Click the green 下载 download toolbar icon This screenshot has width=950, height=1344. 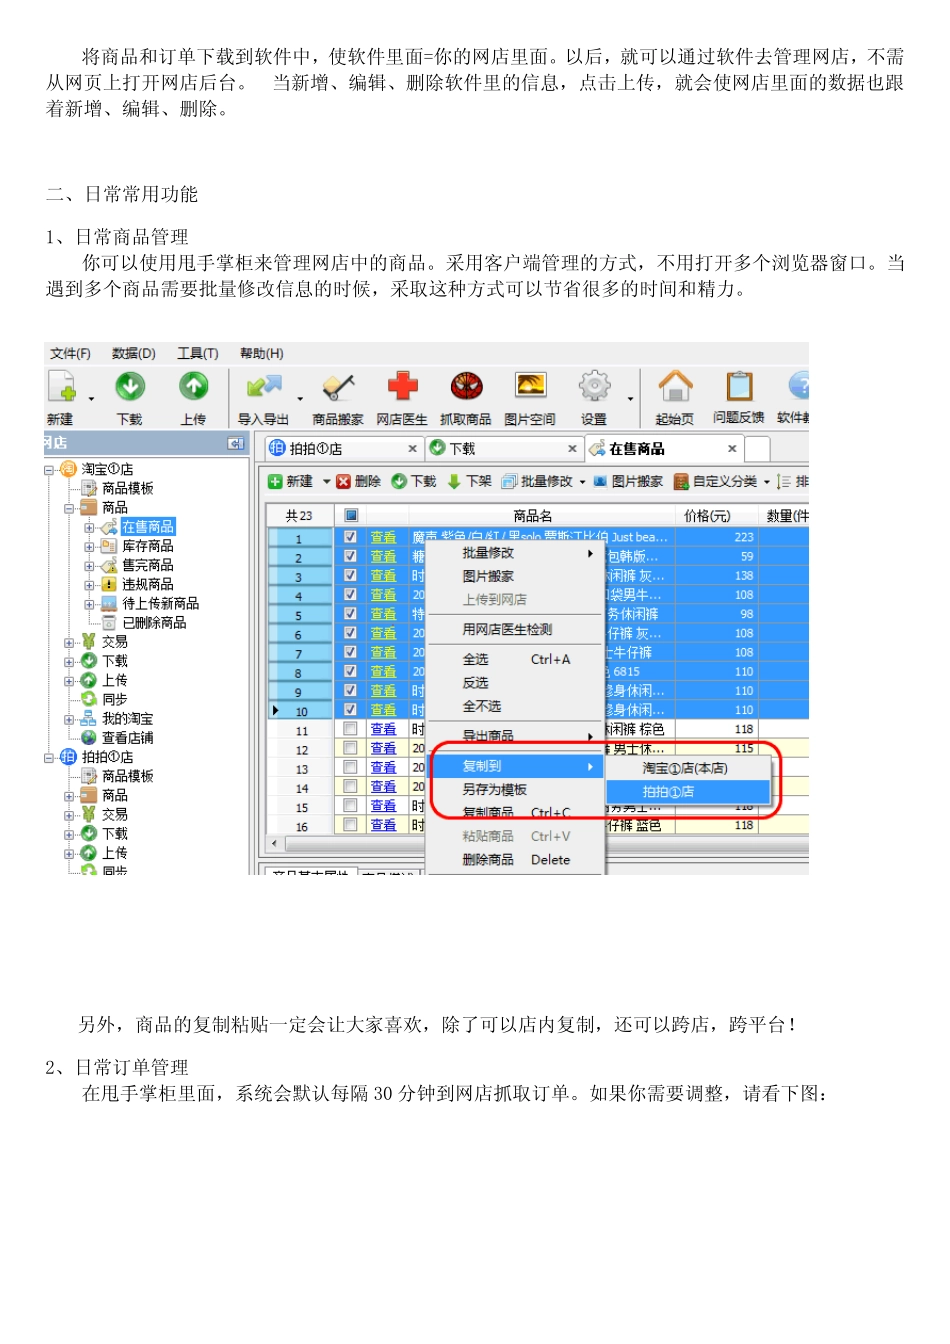[x=130, y=386]
